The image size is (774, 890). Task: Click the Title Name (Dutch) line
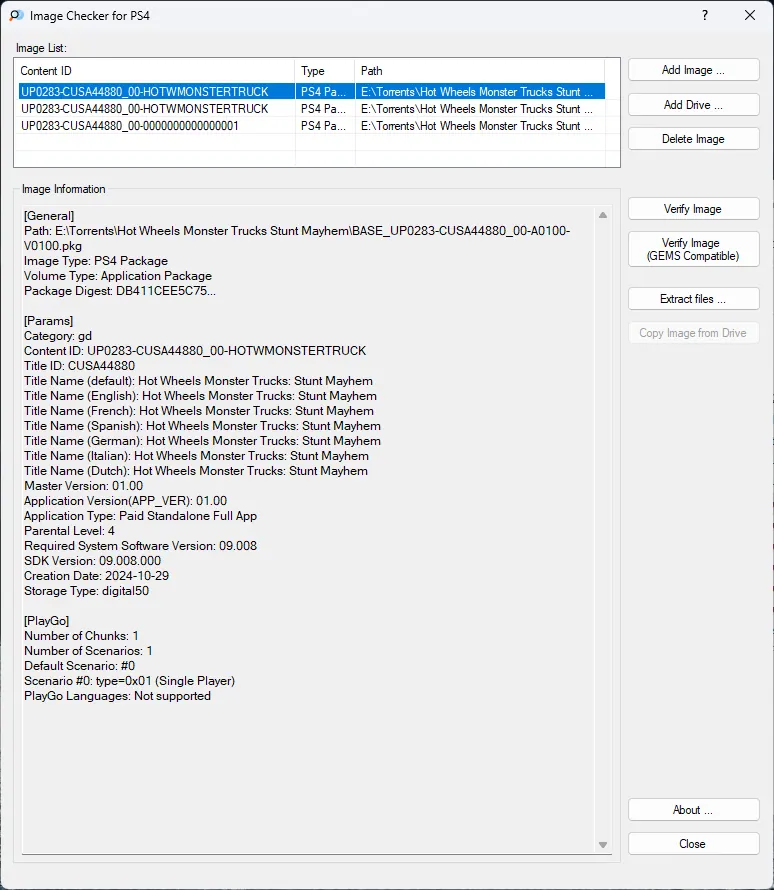[196, 471]
